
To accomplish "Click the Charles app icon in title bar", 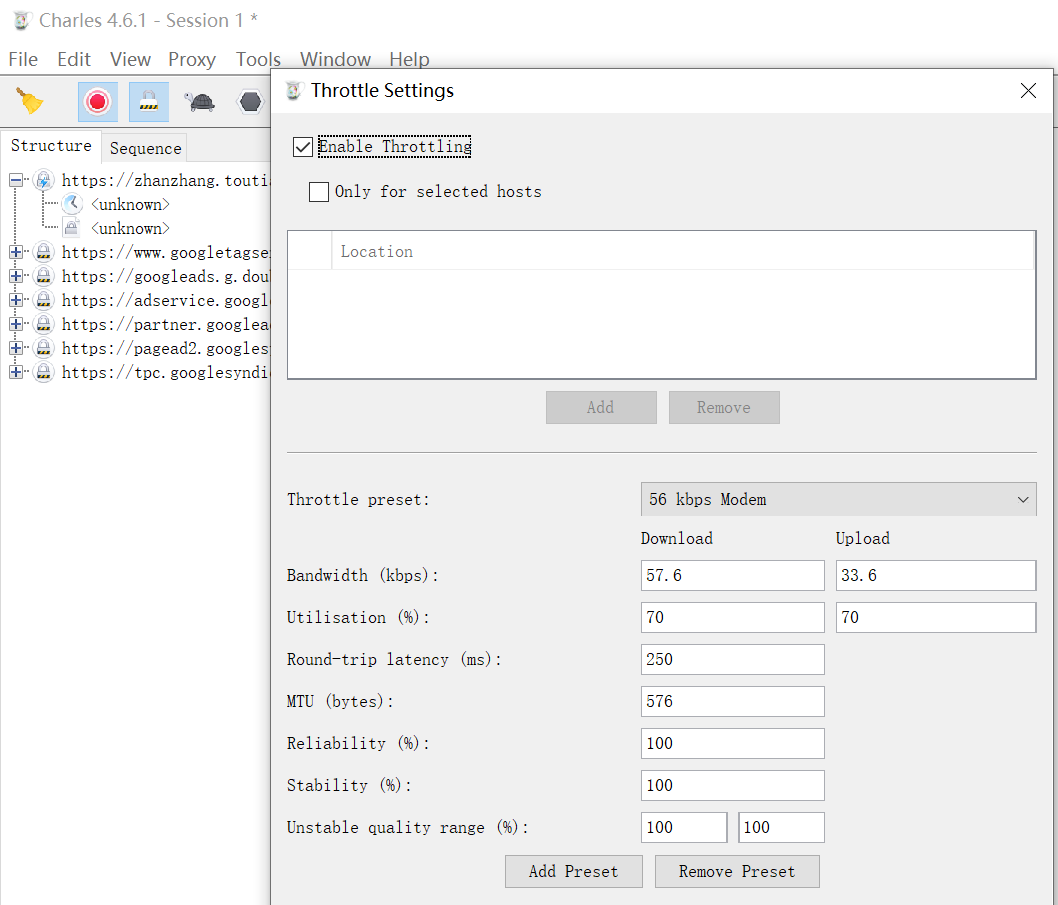I will (x=22, y=20).
